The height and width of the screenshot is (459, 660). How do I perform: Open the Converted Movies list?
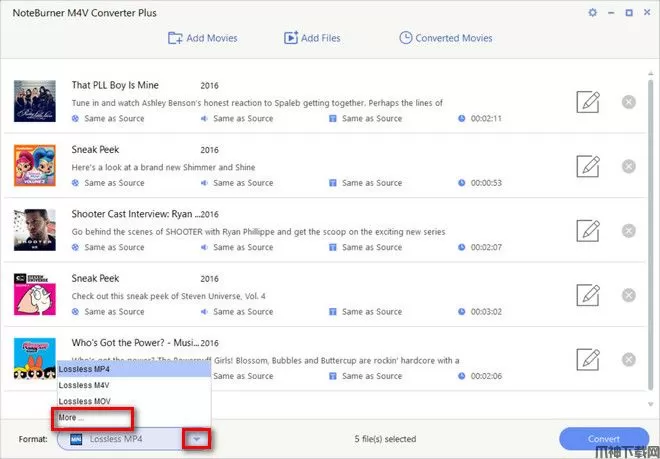[x=445, y=38]
